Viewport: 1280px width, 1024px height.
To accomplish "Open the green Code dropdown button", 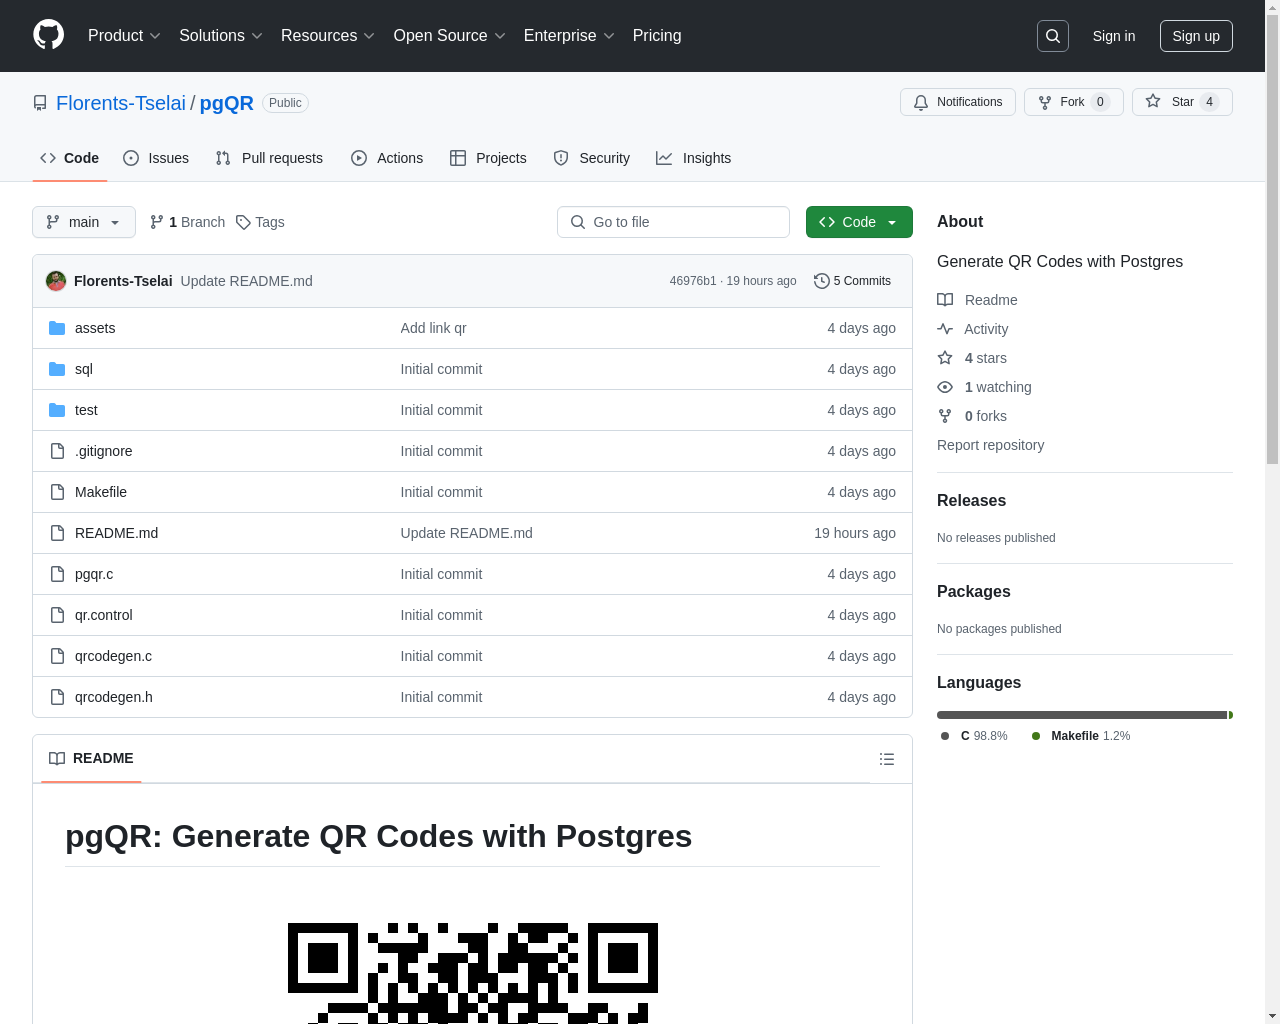I will (x=859, y=222).
